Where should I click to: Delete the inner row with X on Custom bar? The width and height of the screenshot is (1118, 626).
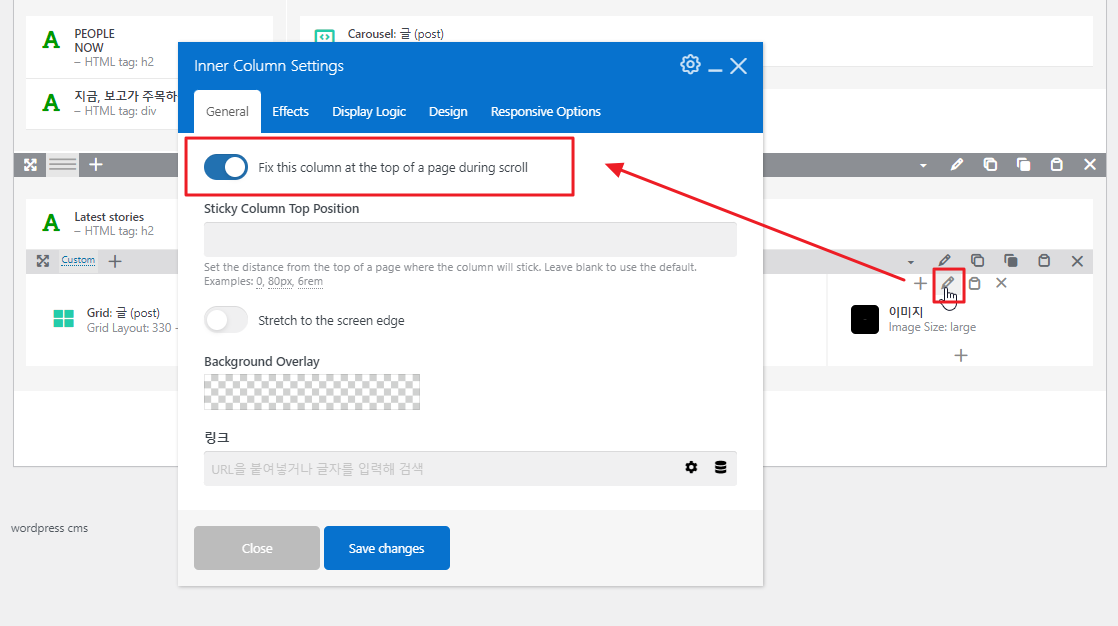tap(1077, 261)
